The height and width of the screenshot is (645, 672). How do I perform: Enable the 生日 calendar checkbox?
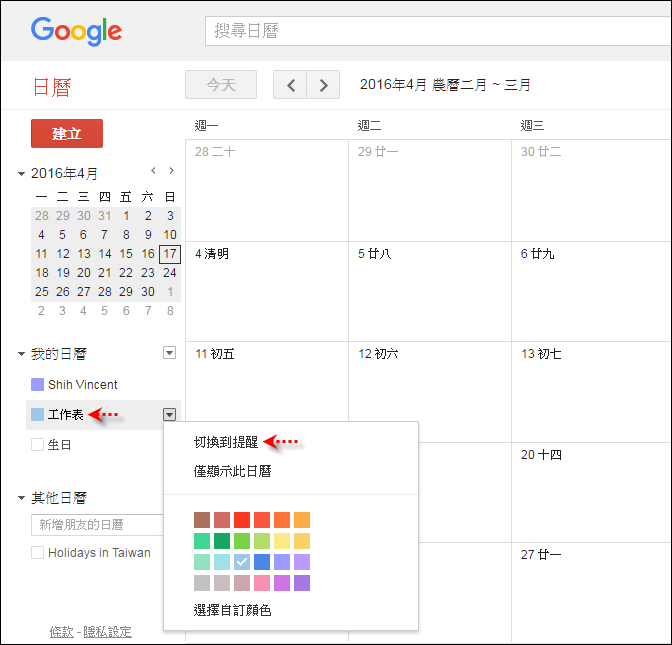[37, 444]
